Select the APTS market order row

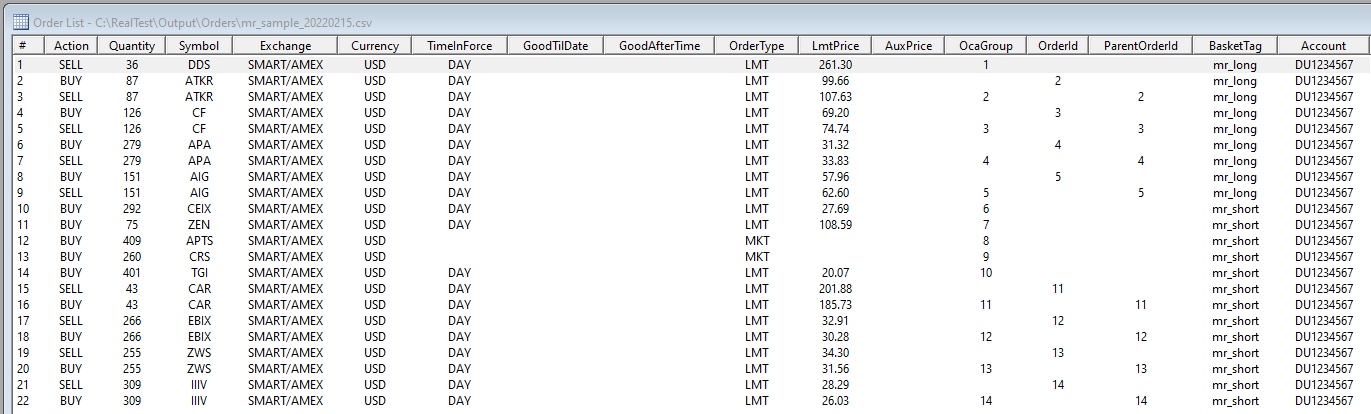coord(198,240)
